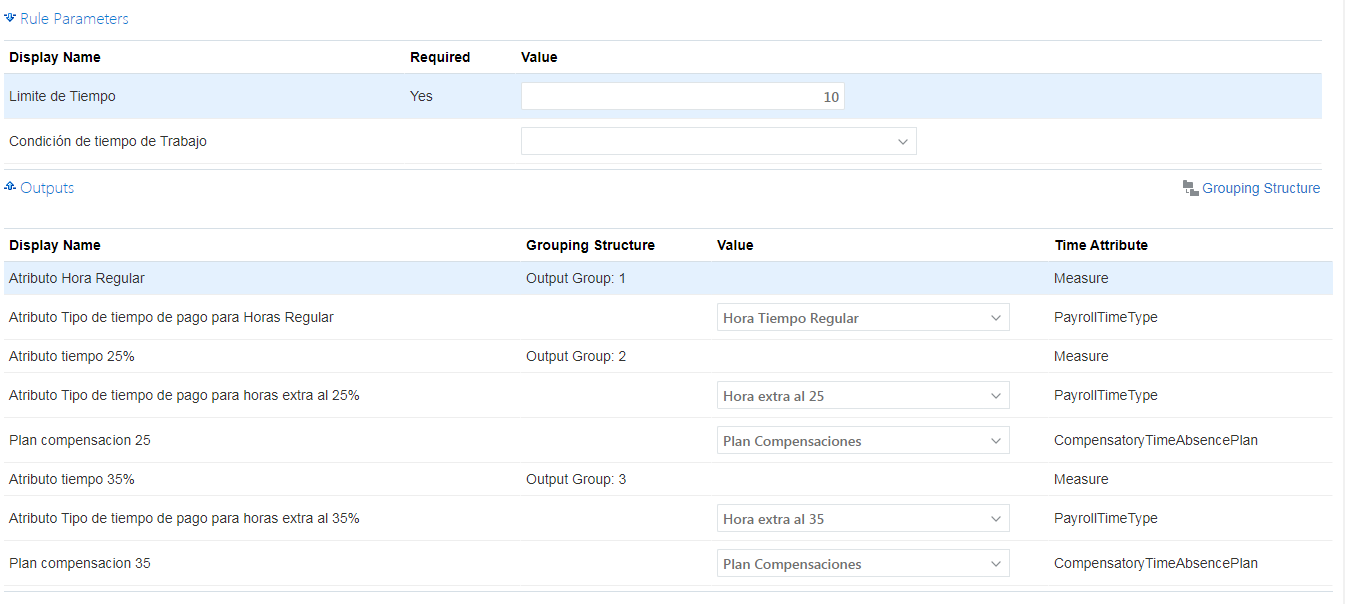The width and height of the screenshot is (1345, 604).
Task: Click the Grouping Structure hierarchy icon
Action: point(1190,188)
